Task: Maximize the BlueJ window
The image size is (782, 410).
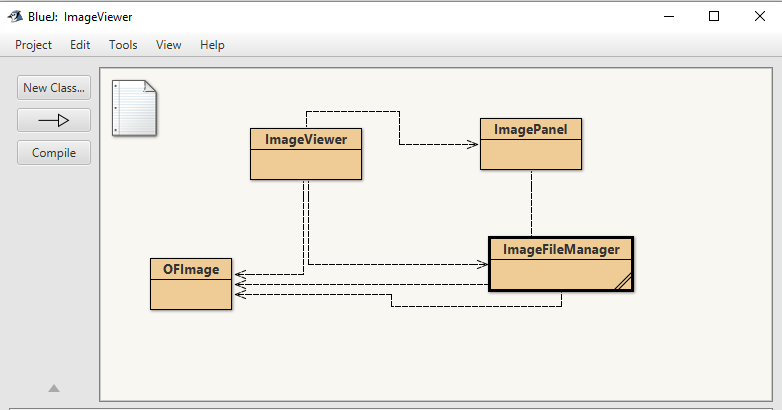Action: click(714, 16)
